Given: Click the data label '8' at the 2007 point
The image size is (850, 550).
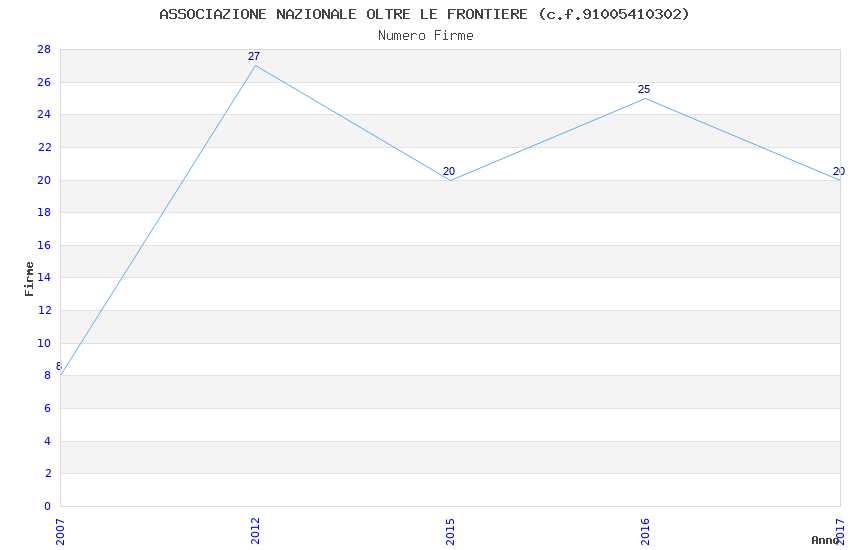Looking at the screenshot, I should [x=59, y=366].
